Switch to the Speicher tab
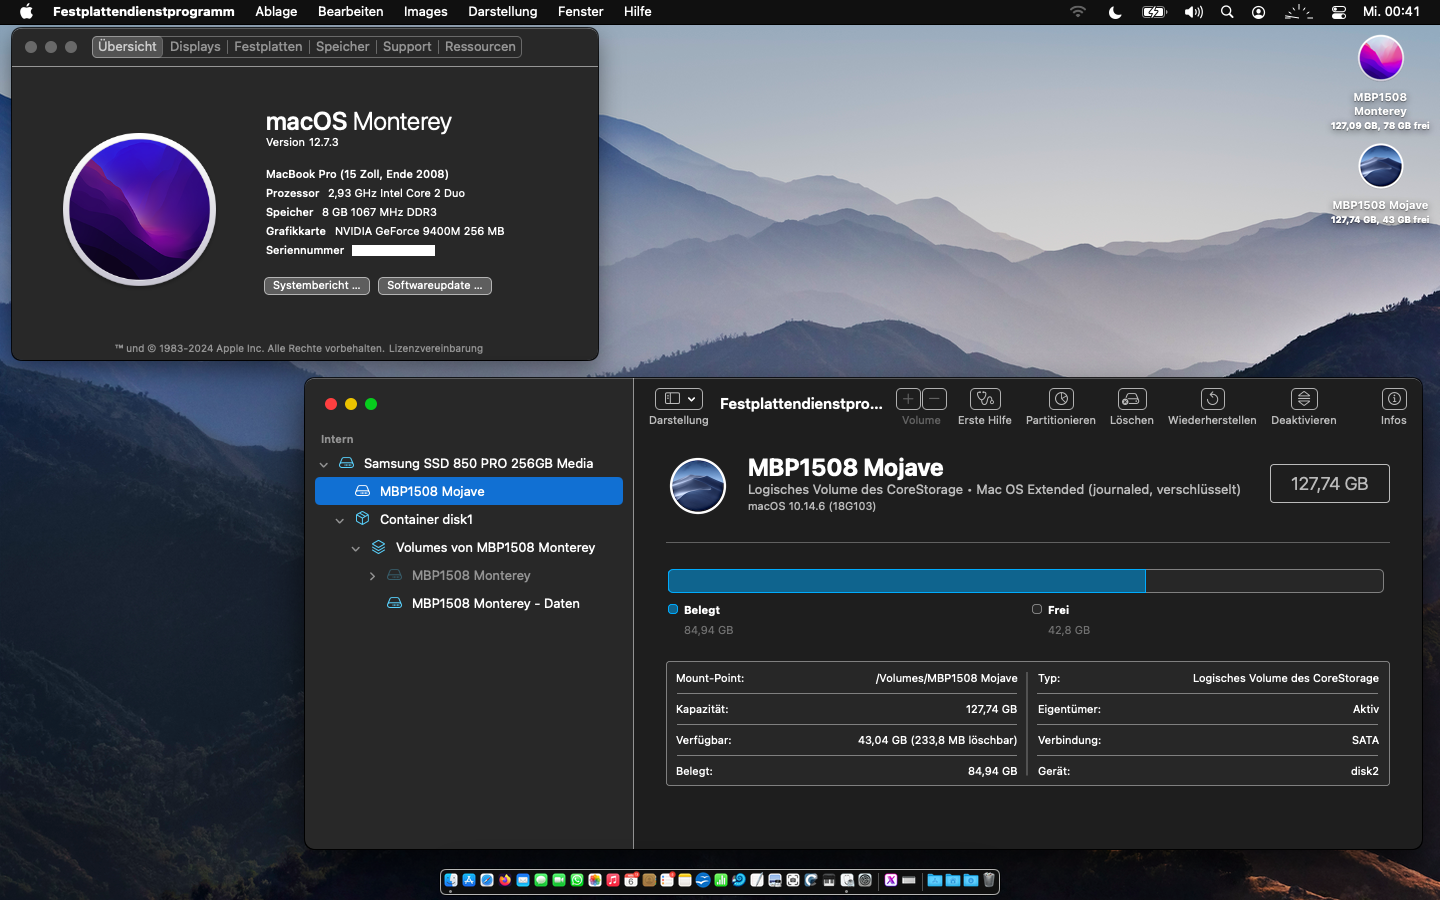 (342, 47)
